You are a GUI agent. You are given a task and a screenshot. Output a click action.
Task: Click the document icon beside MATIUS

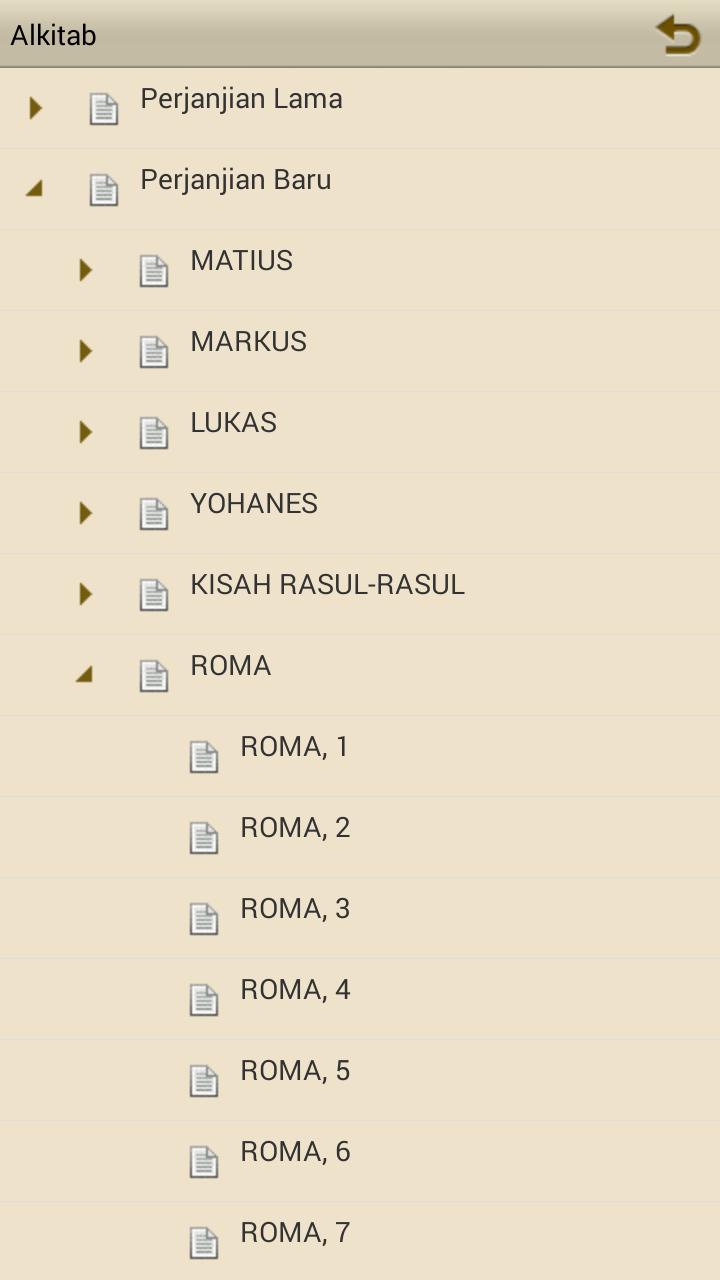tap(154, 271)
